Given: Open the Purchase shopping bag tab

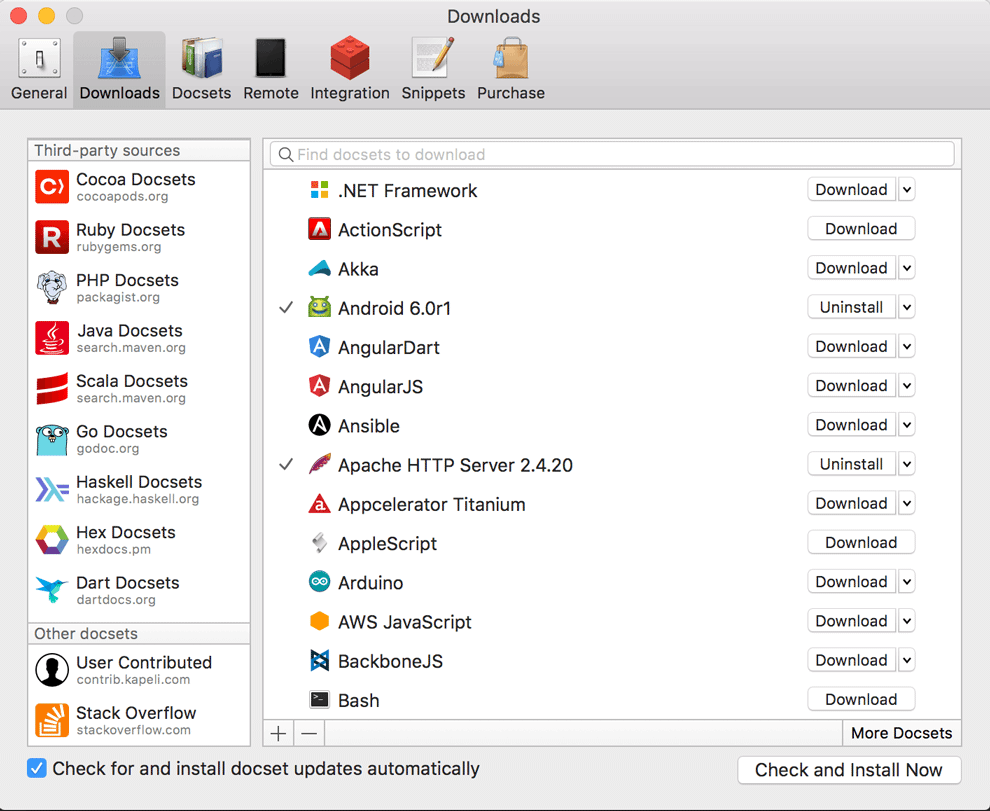Looking at the screenshot, I should pos(510,70).
